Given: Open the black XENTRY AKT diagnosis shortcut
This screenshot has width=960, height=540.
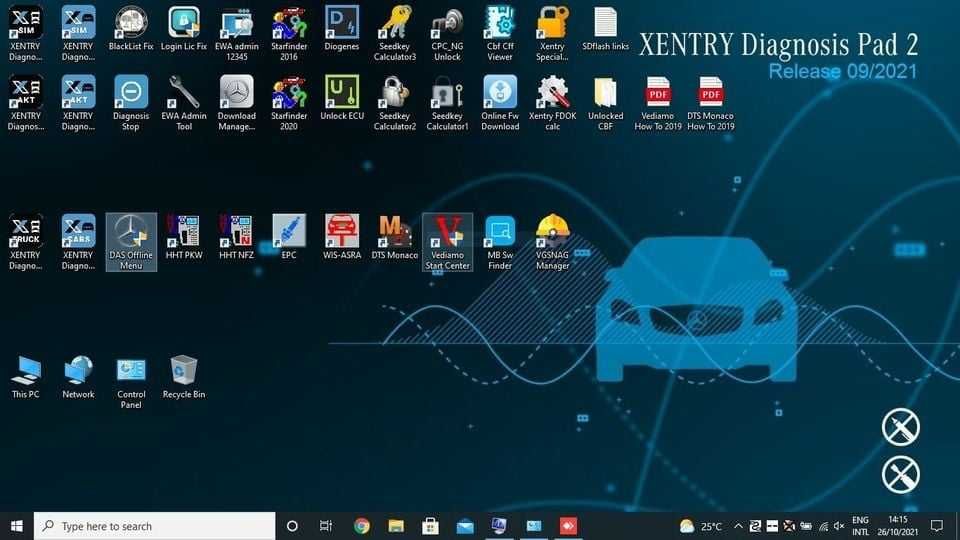Looking at the screenshot, I should (26, 103).
